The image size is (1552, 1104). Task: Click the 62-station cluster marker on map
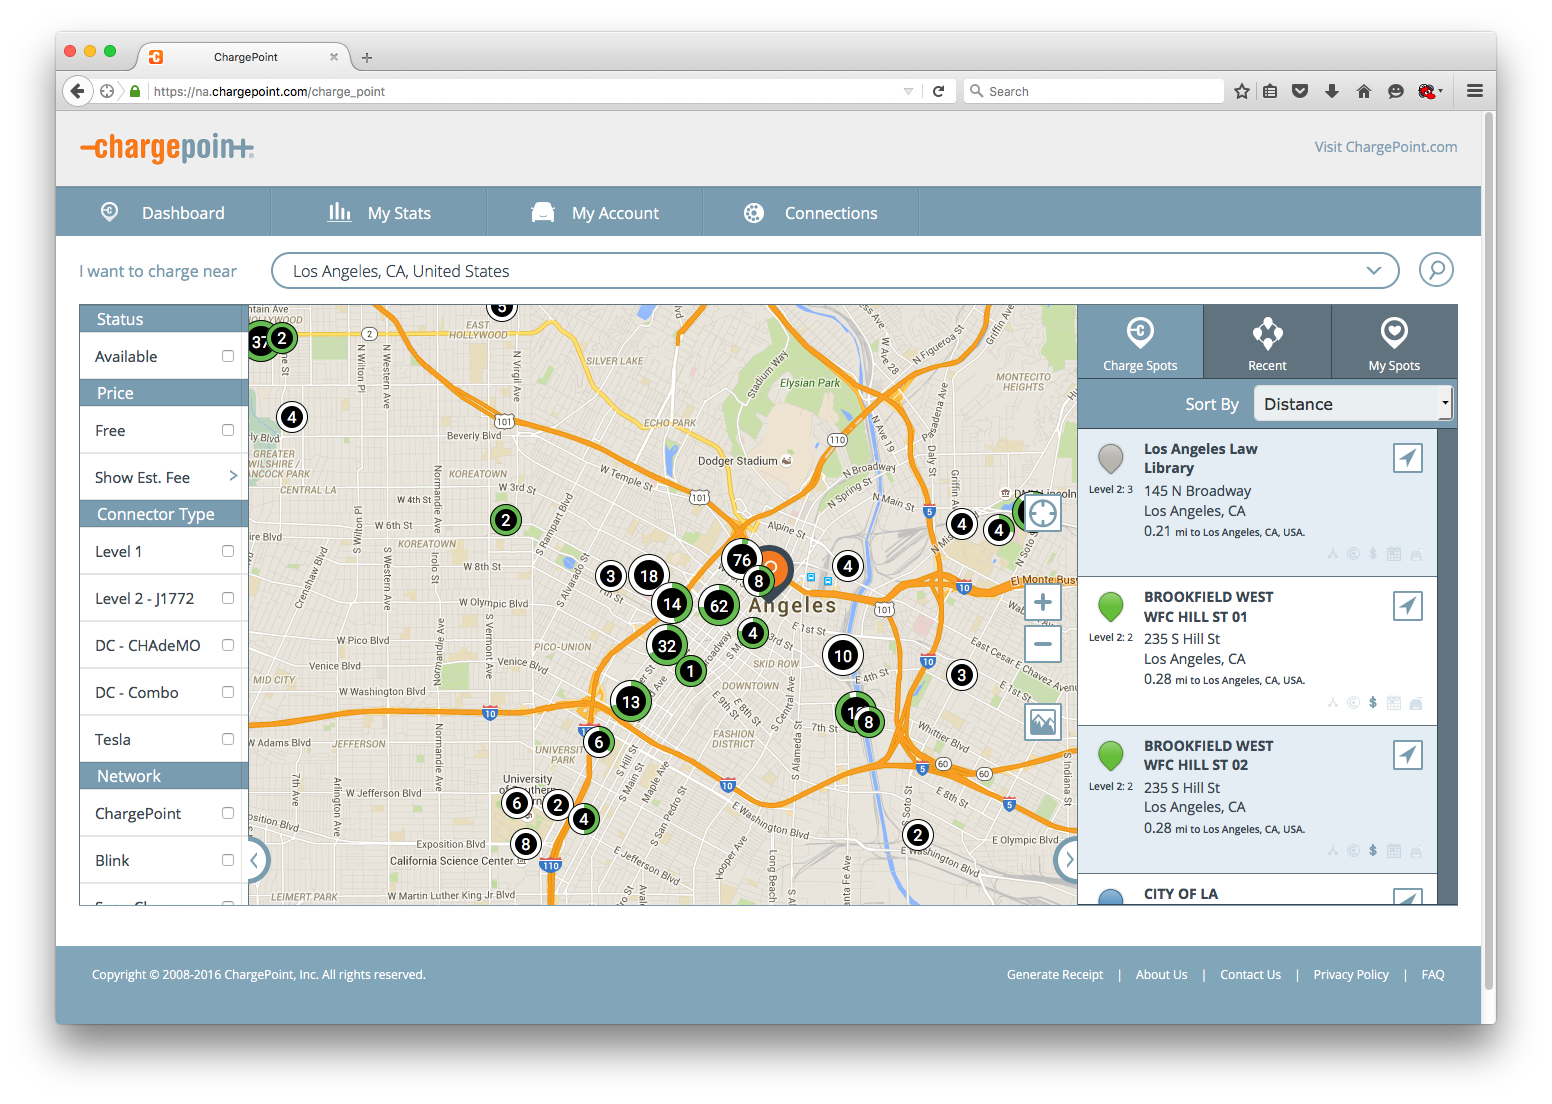tap(719, 605)
